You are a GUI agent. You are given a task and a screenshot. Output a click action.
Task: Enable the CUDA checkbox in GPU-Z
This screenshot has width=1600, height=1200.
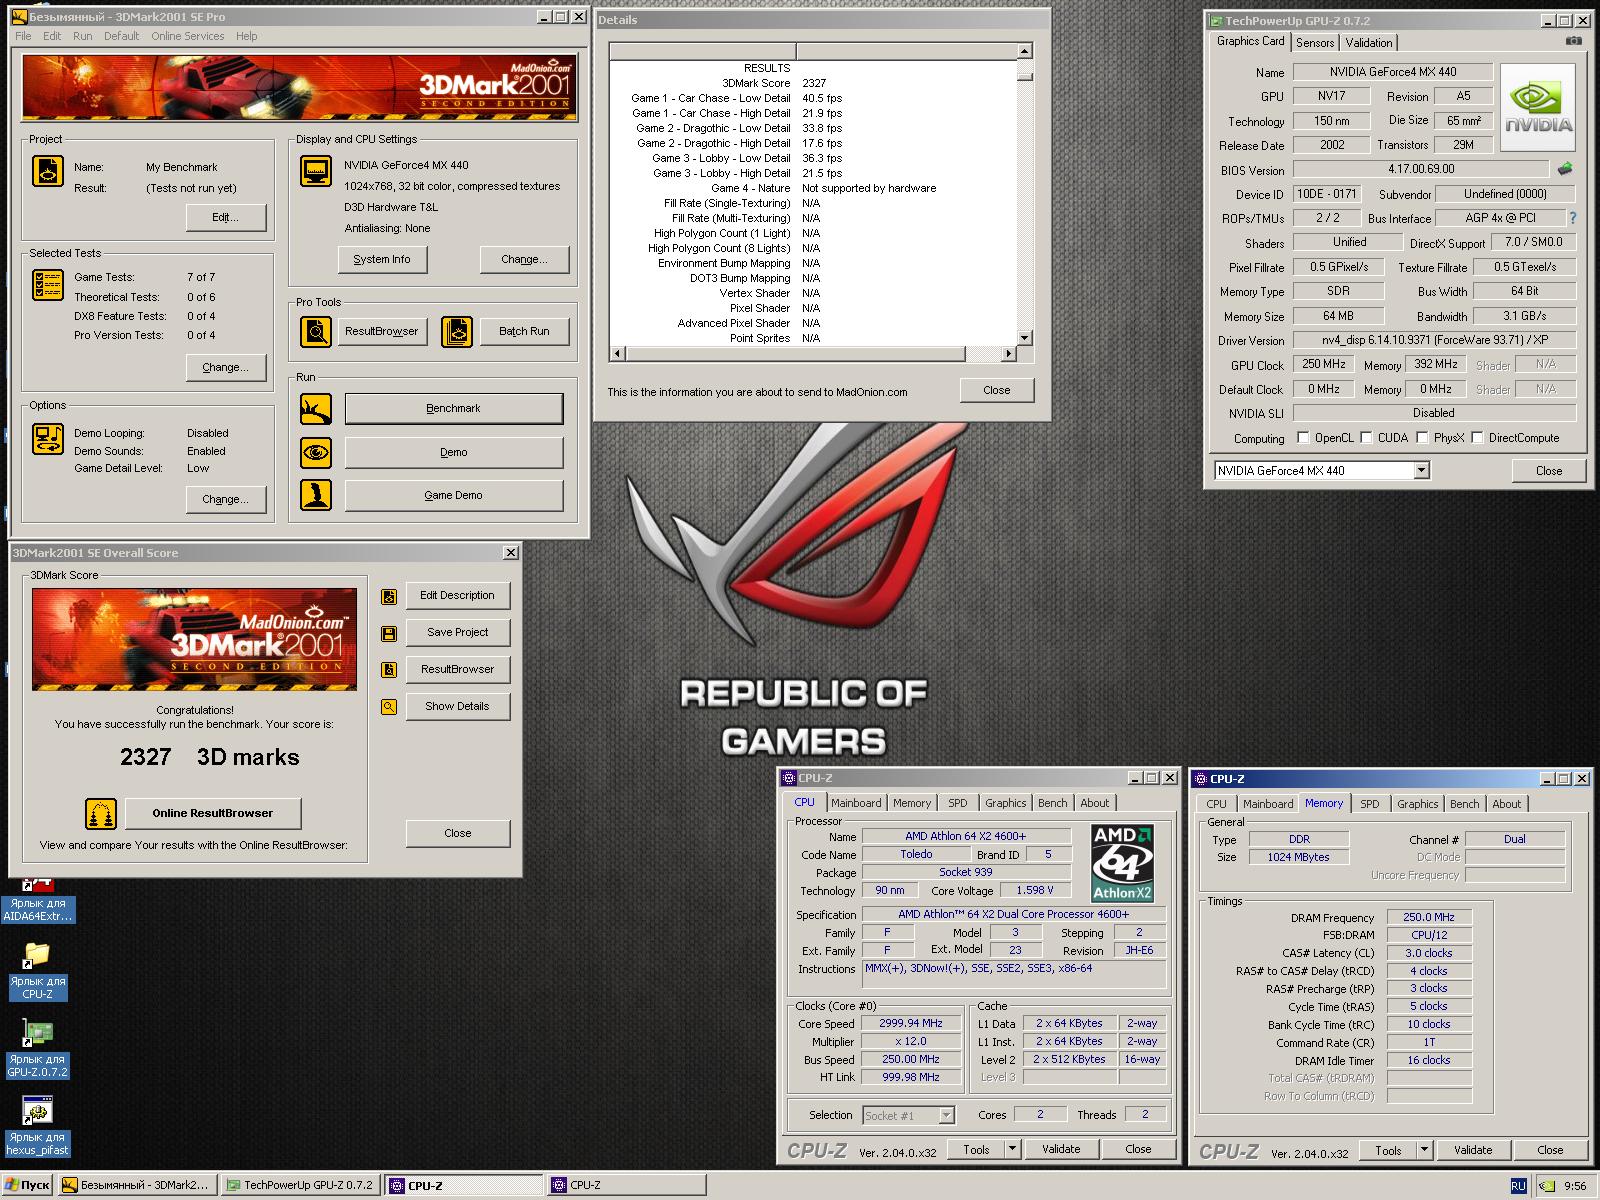pyautogui.click(x=1366, y=437)
